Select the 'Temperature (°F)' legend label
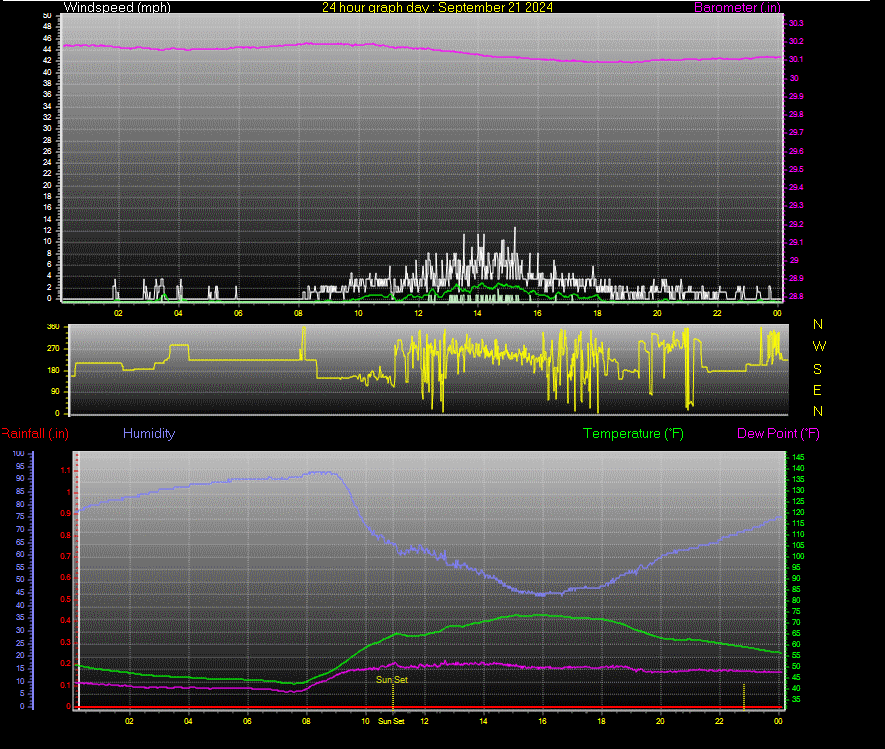The width and height of the screenshot is (885, 749). pyautogui.click(x=633, y=433)
